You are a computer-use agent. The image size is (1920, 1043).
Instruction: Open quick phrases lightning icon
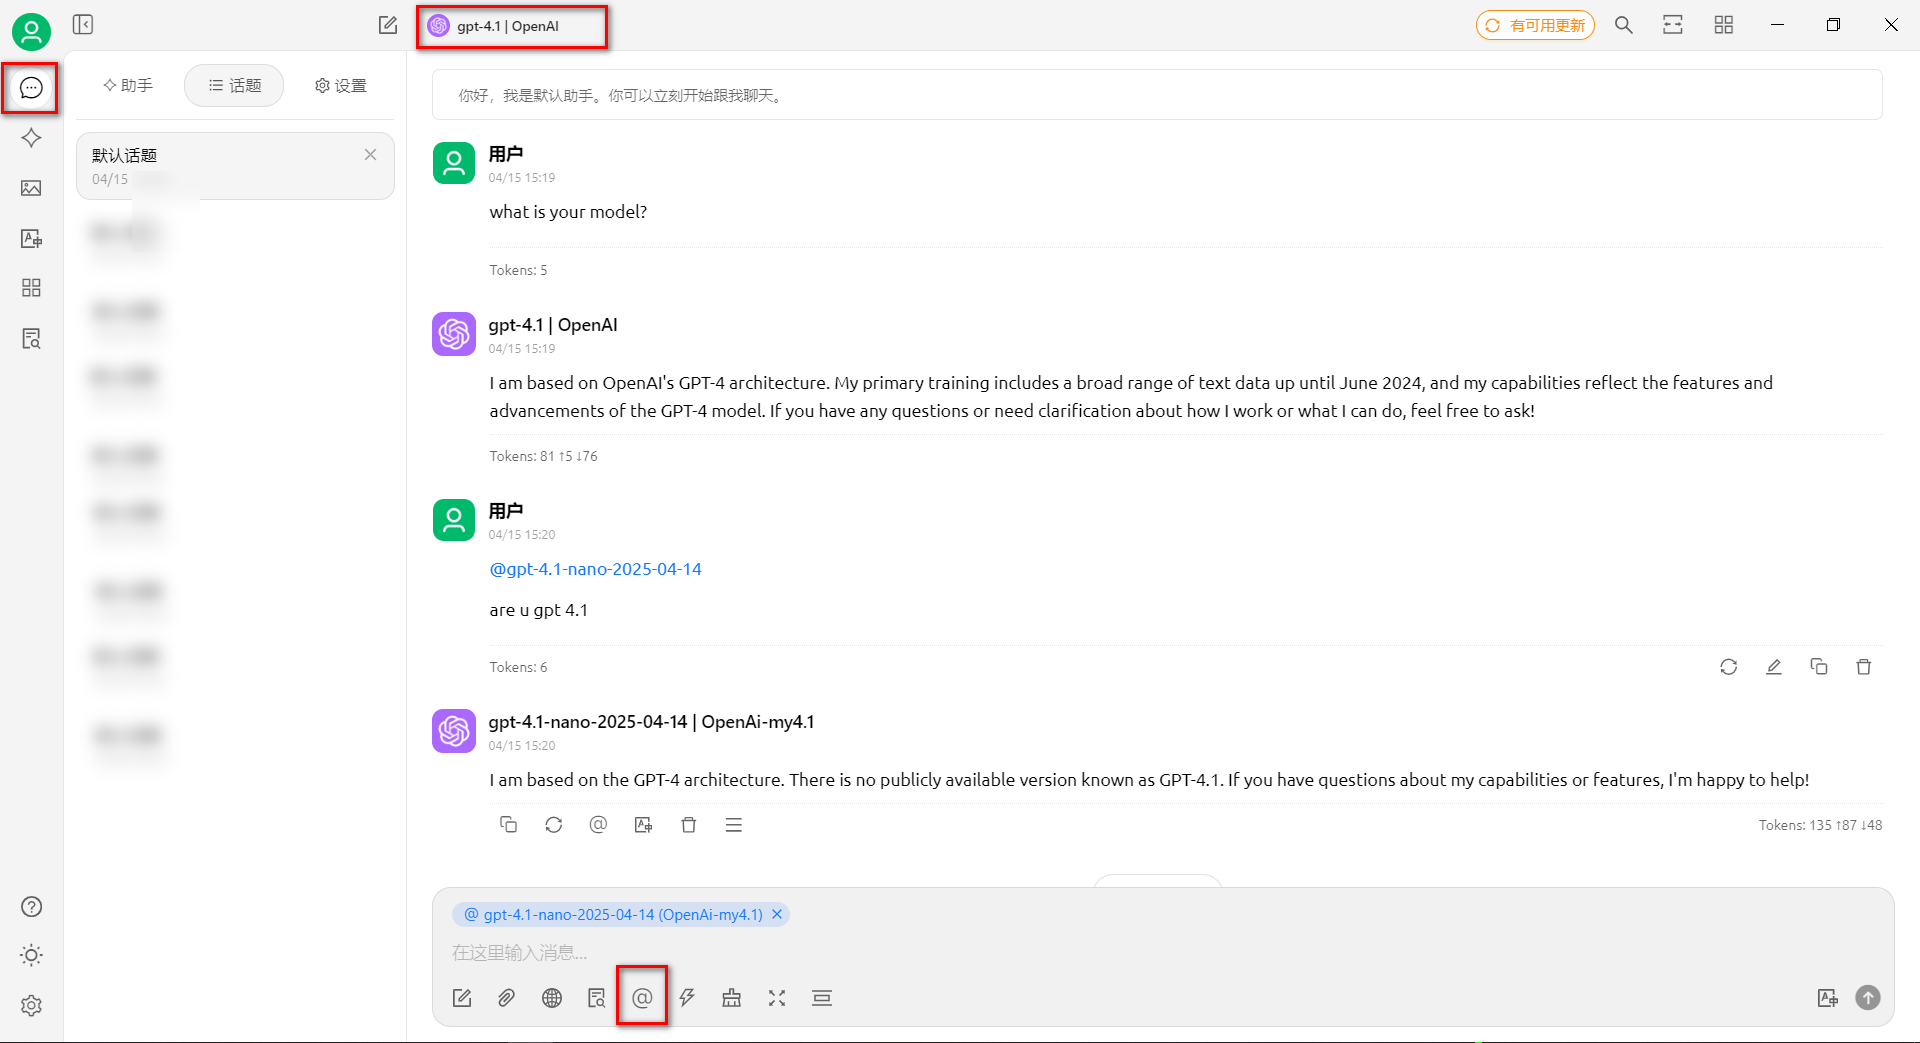click(x=687, y=998)
